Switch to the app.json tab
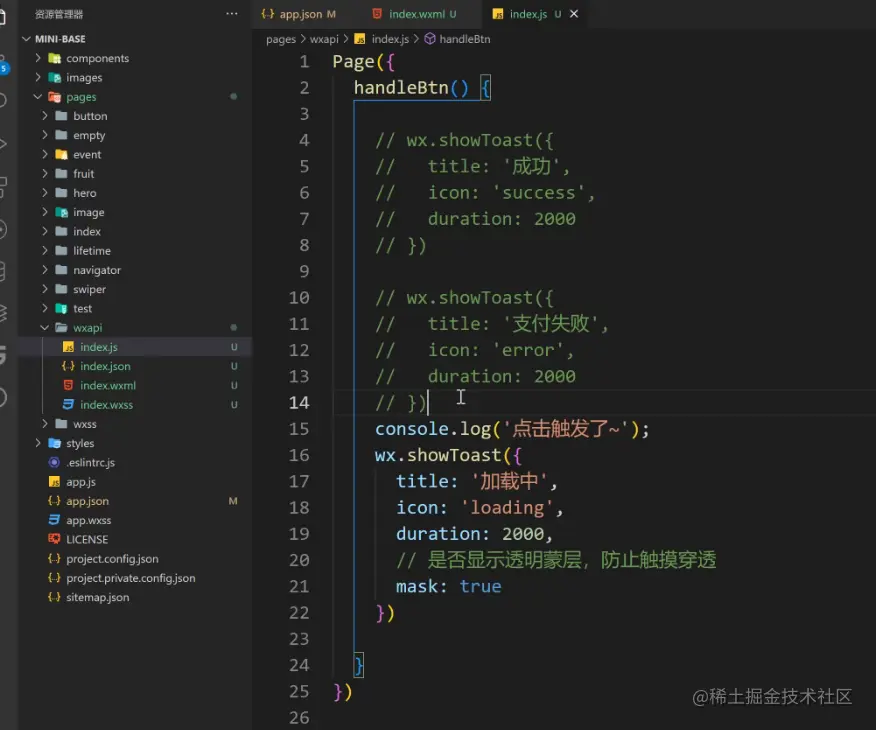This screenshot has height=730, width=876. (x=301, y=14)
